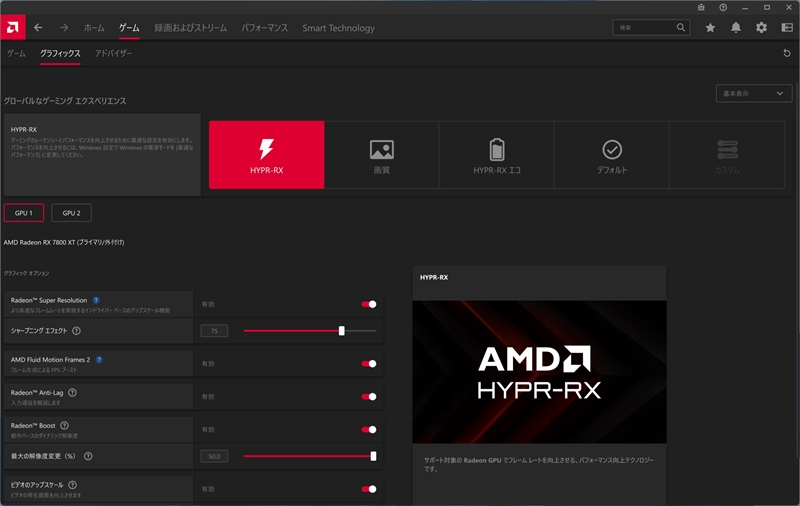Open favorites via the star icon
Viewport: 800px width, 506px height.
click(710, 28)
